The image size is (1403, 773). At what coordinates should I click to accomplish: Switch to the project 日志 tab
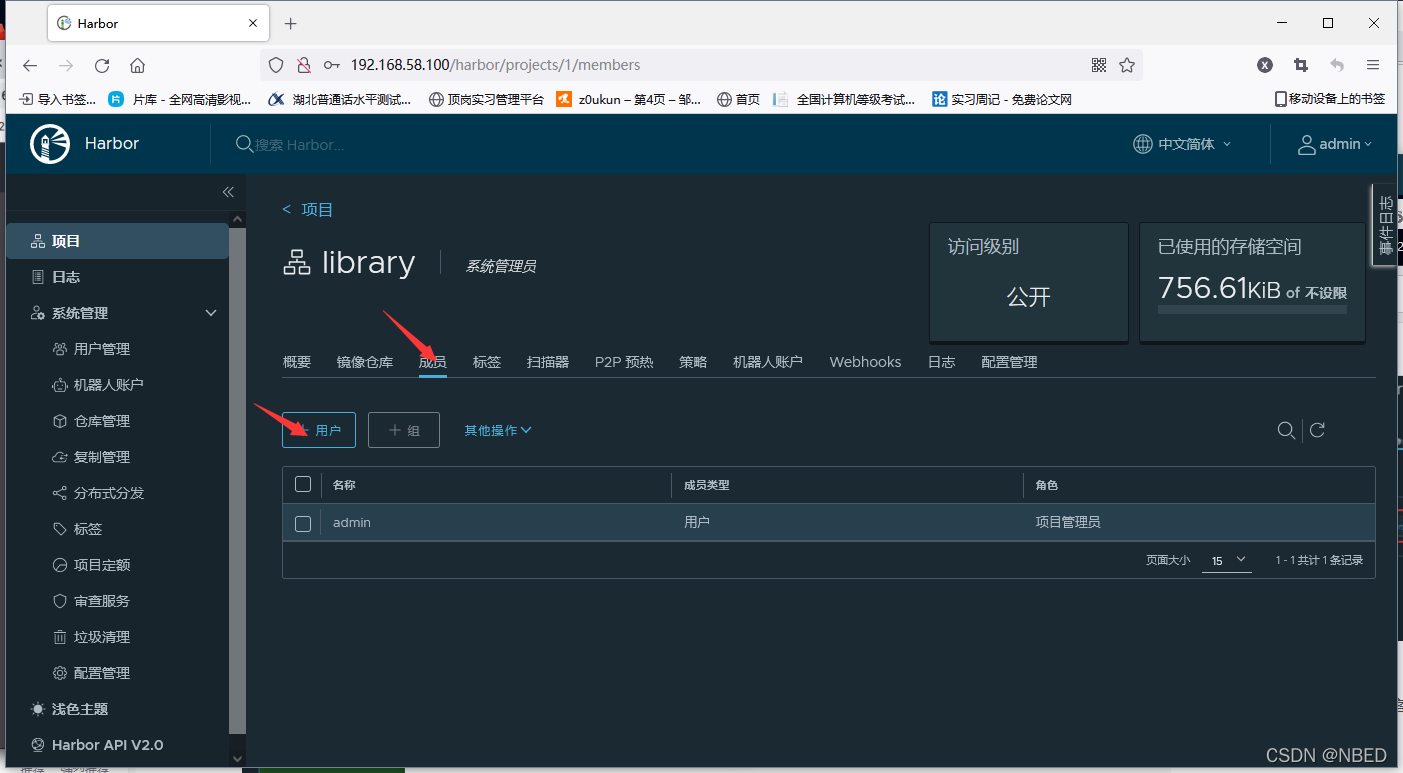point(942,362)
